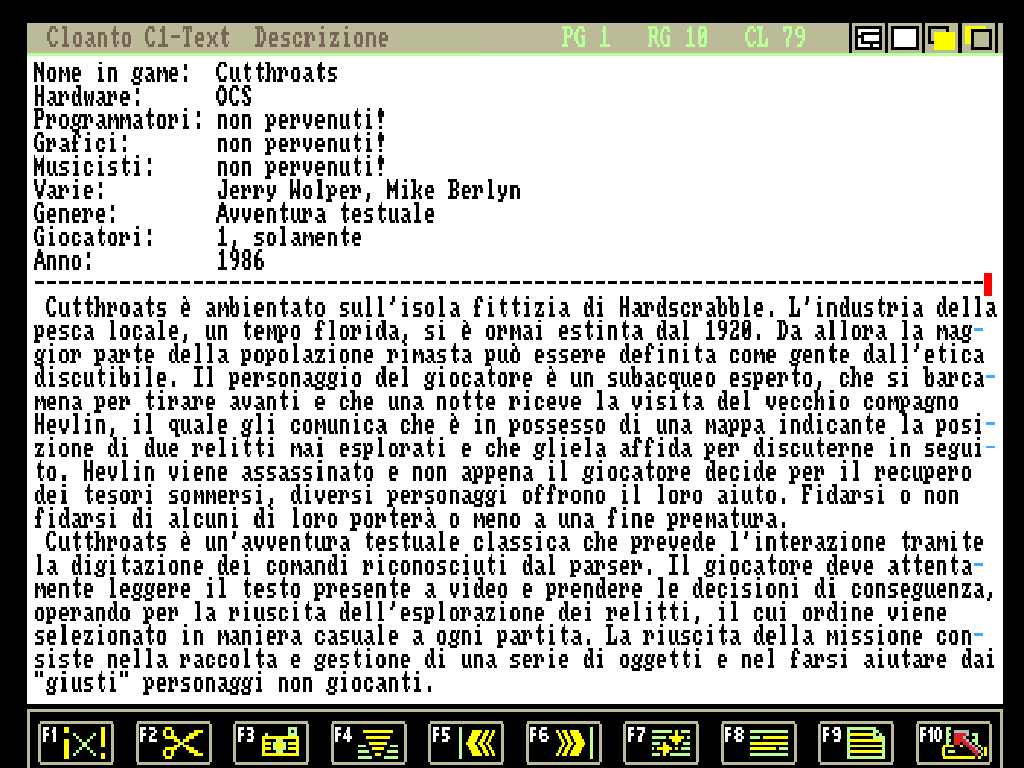Click the white square gadget in title bar
The width and height of the screenshot is (1024, 768).
point(905,39)
